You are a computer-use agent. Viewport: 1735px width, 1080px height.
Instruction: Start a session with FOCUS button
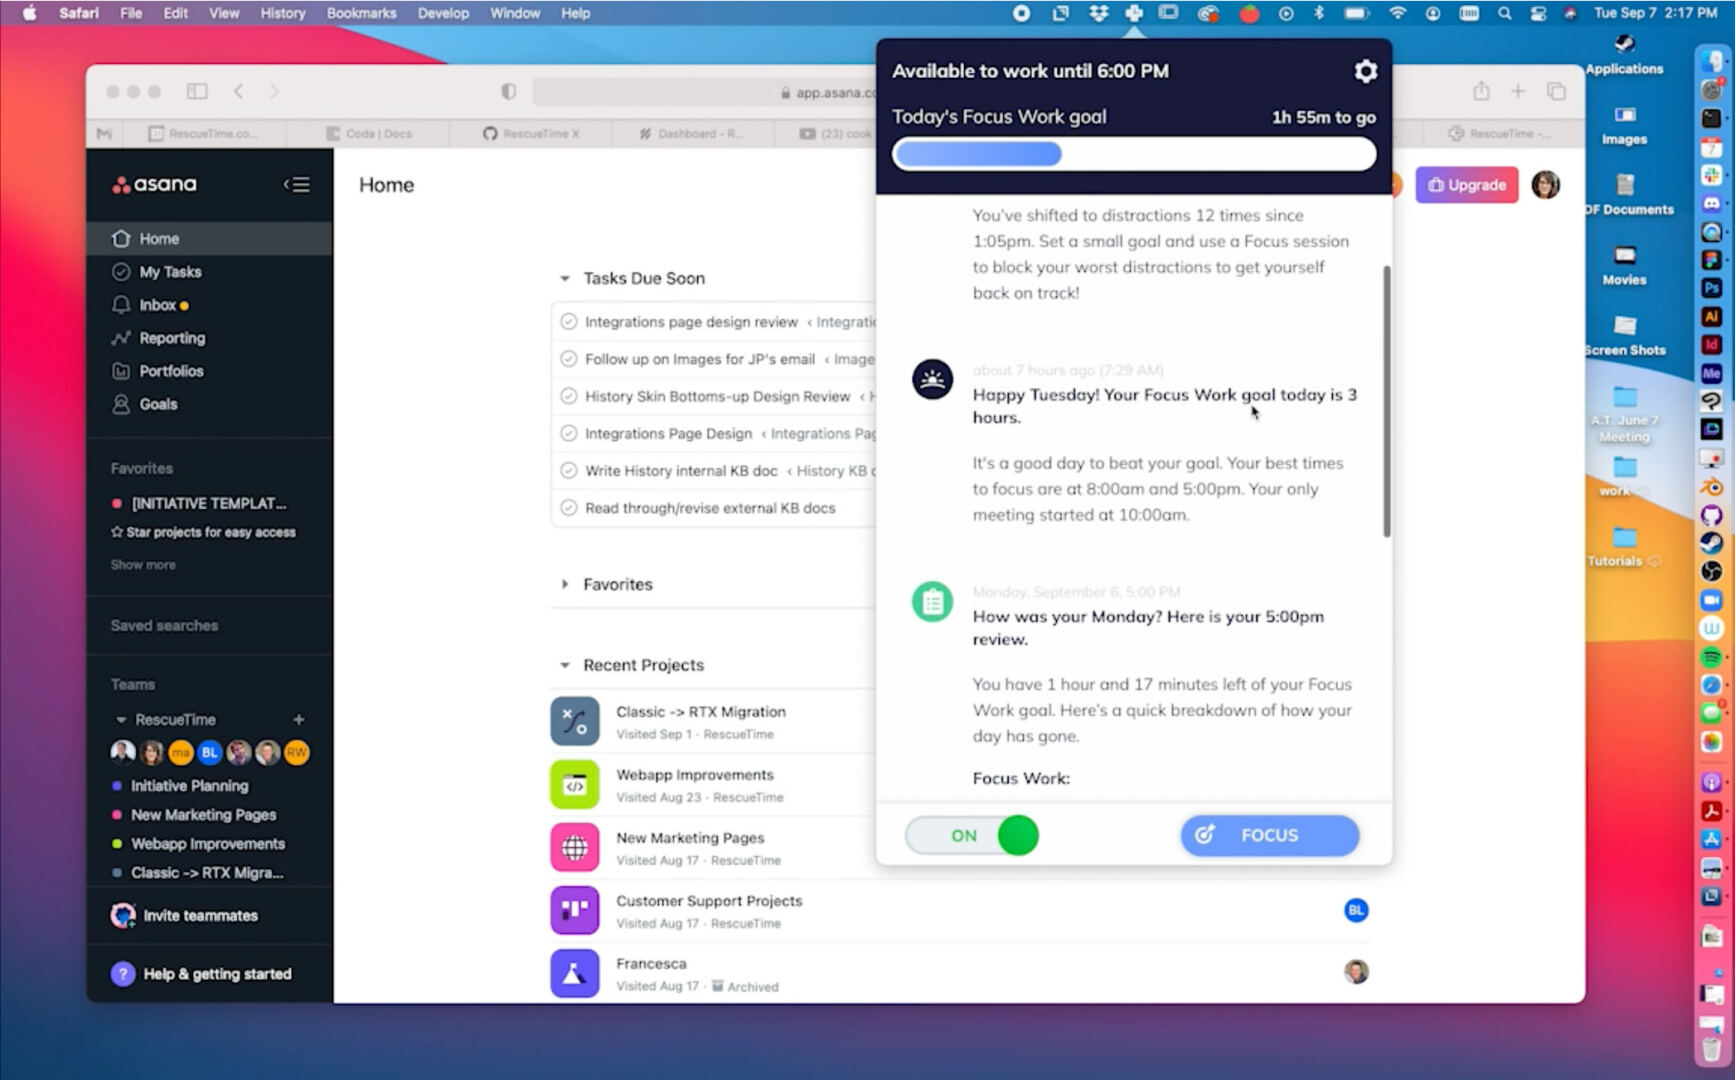coord(1270,835)
